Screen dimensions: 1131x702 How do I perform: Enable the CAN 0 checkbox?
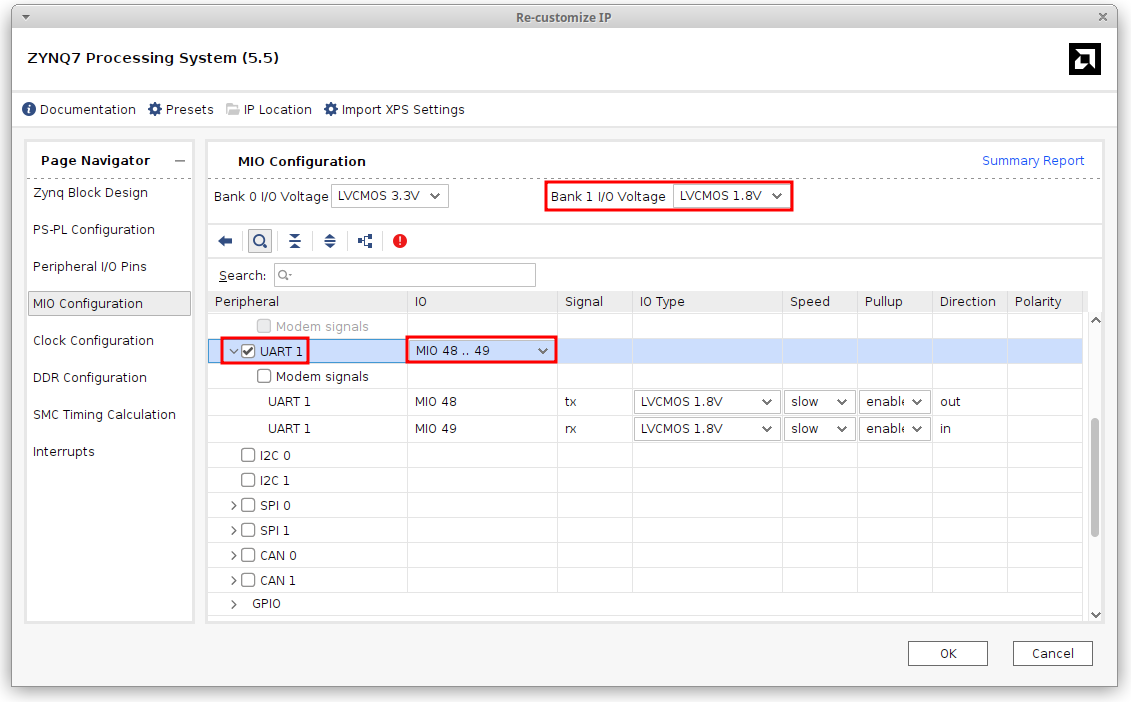(248, 555)
